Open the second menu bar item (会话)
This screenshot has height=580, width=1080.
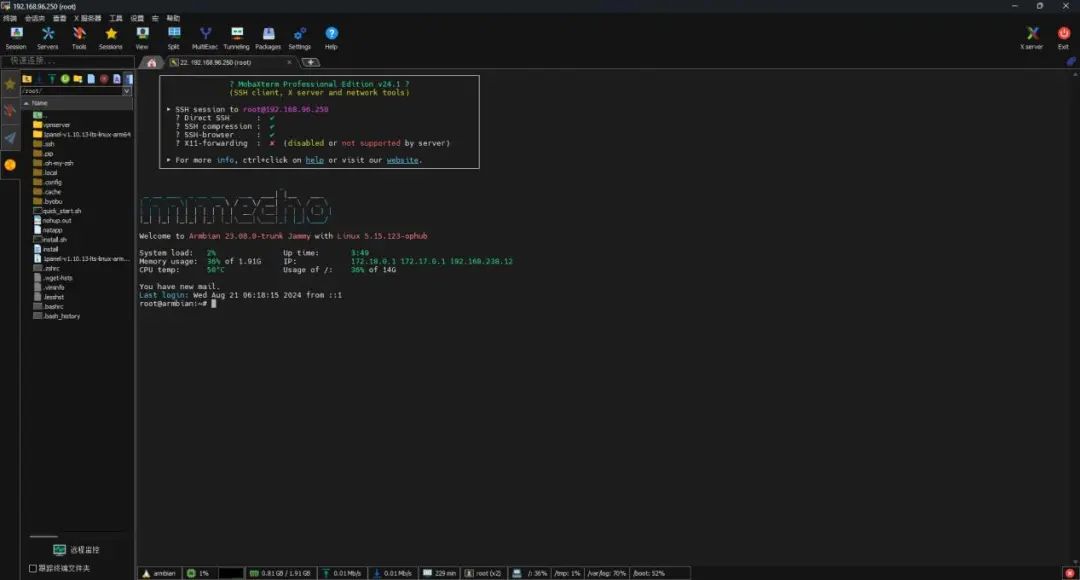click(x=34, y=18)
